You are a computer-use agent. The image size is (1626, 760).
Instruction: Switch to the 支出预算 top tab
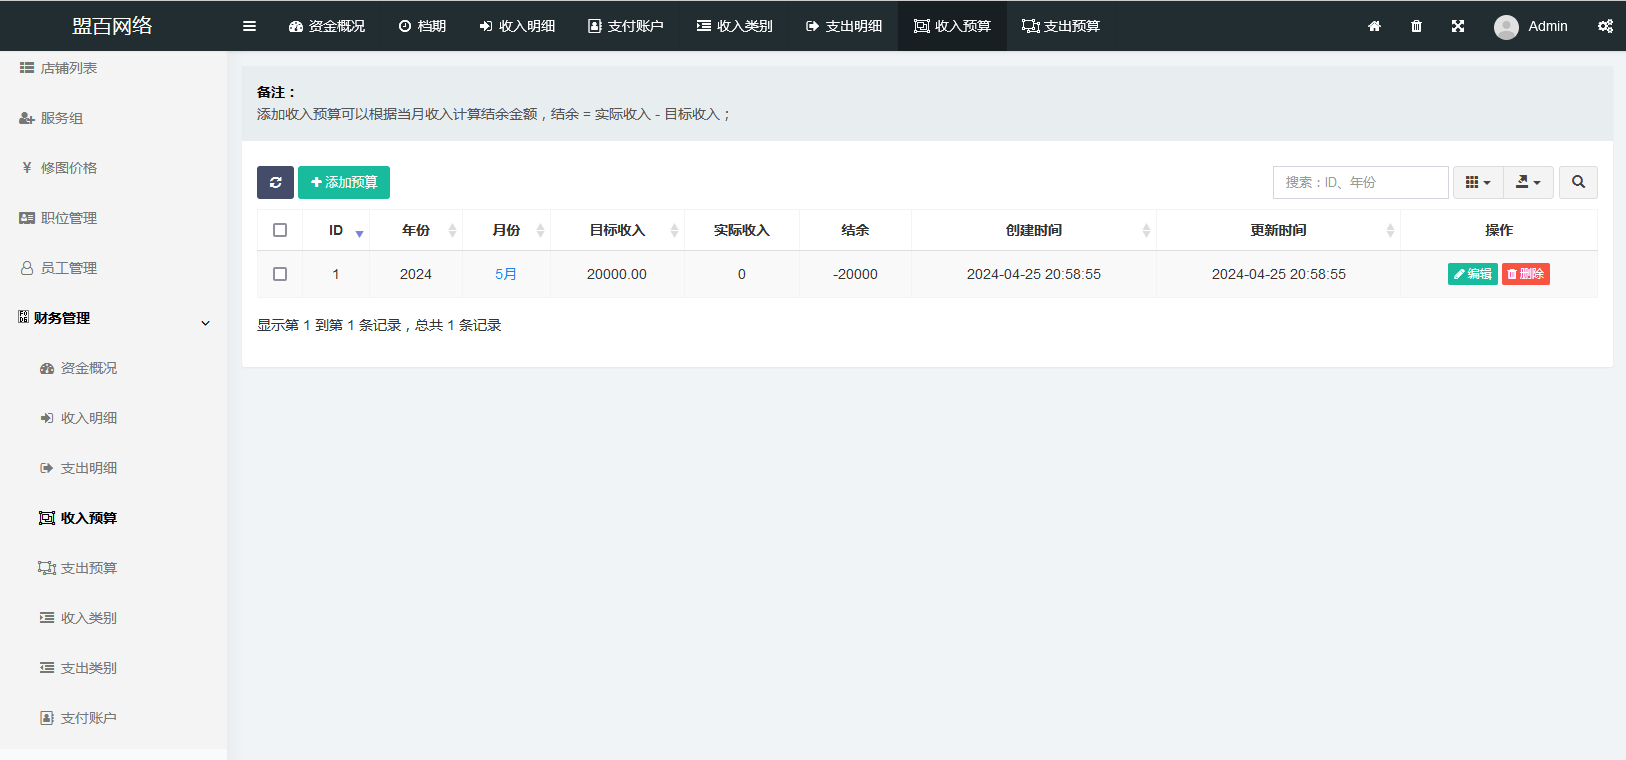tap(1061, 26)
